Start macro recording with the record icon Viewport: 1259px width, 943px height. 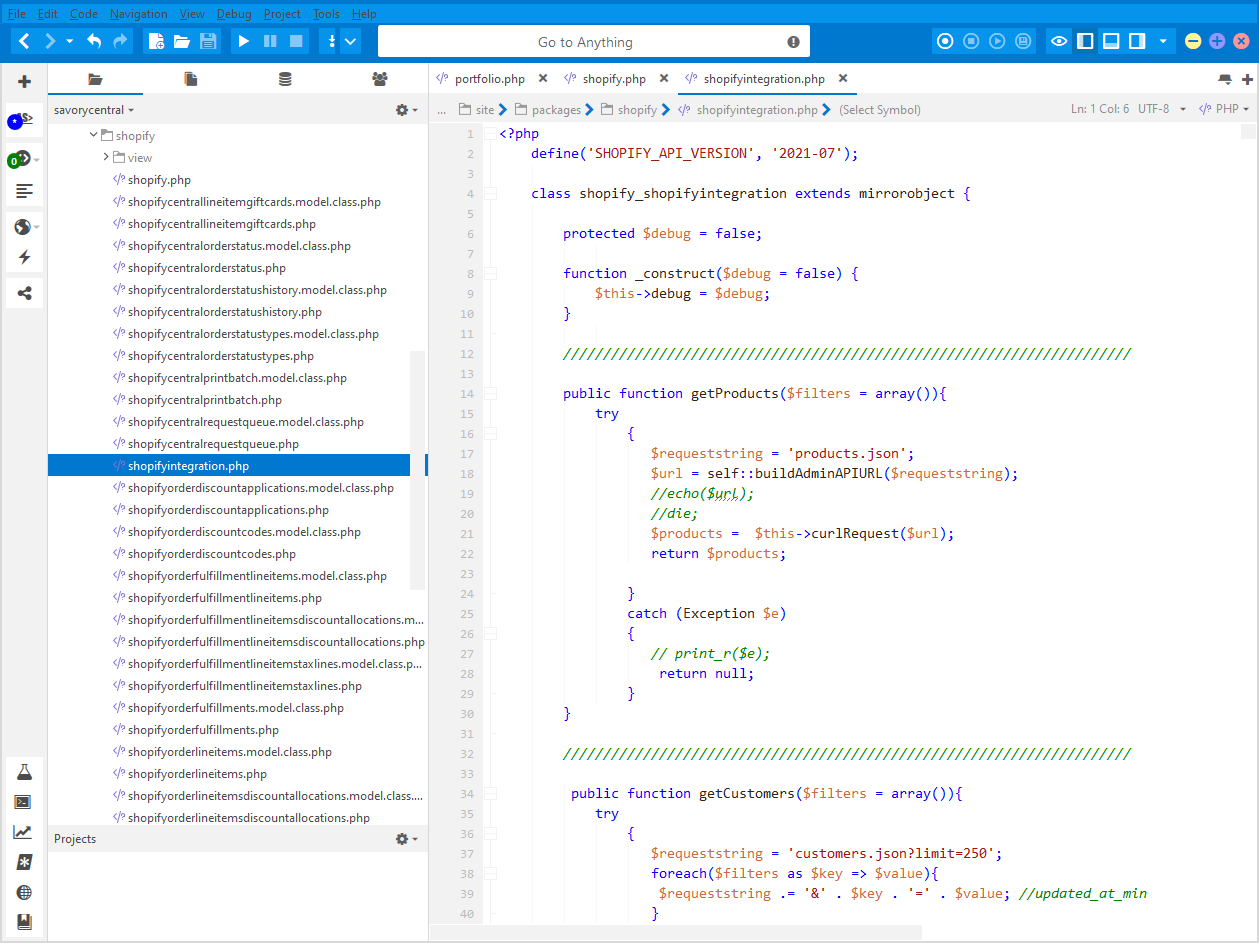click(x=945, y=41)
